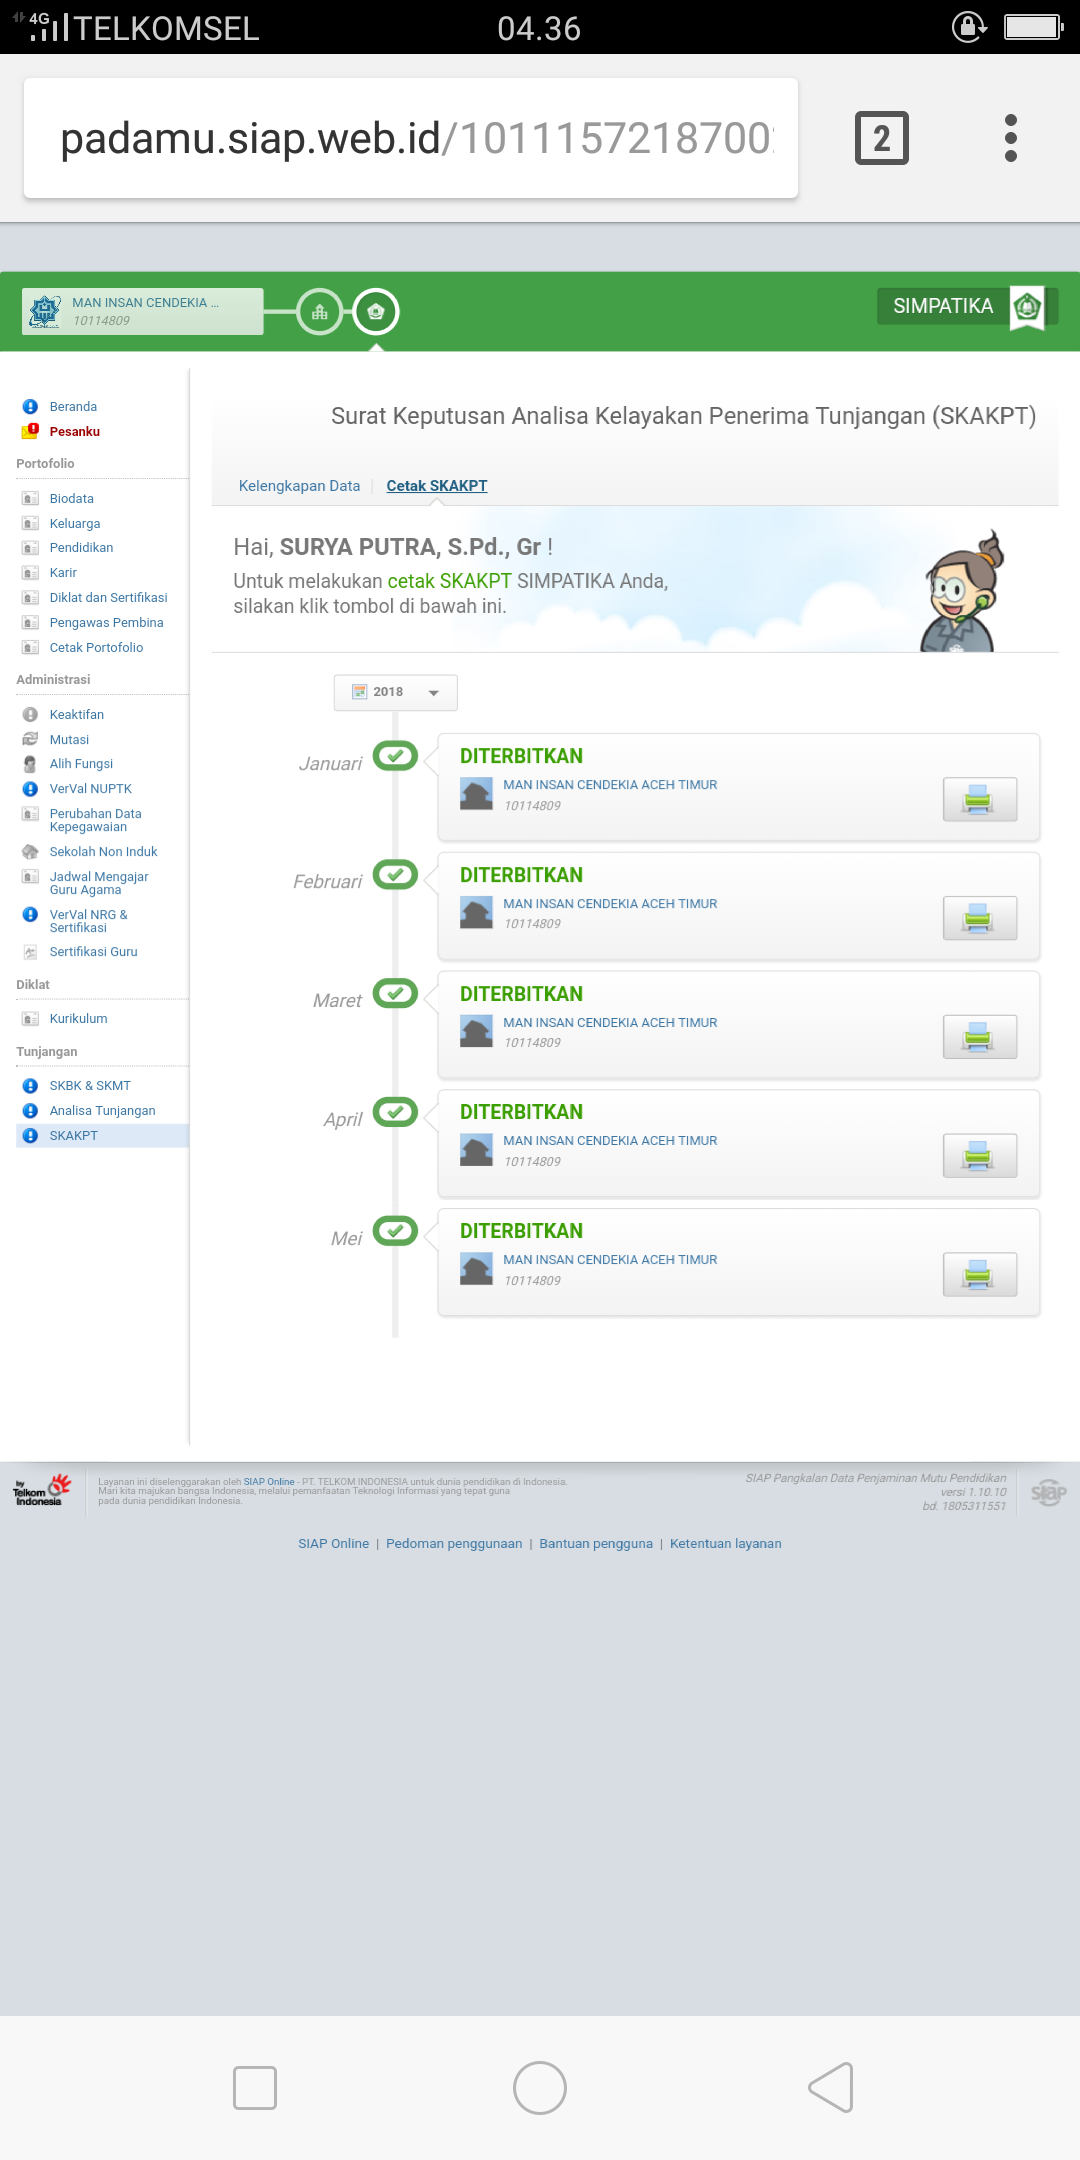Print the Januari SKAKPT document
This screenshot has width=1080, height=2160.
(x=980, y=799)
